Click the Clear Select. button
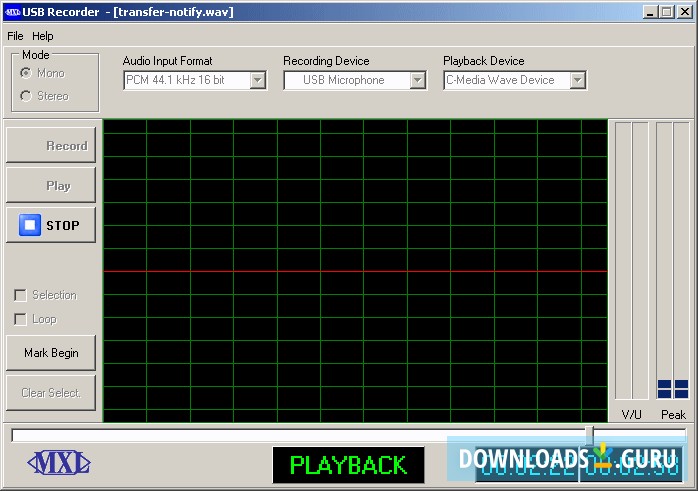This screenshot has width=698, height=491. click(x=51, y=393)
